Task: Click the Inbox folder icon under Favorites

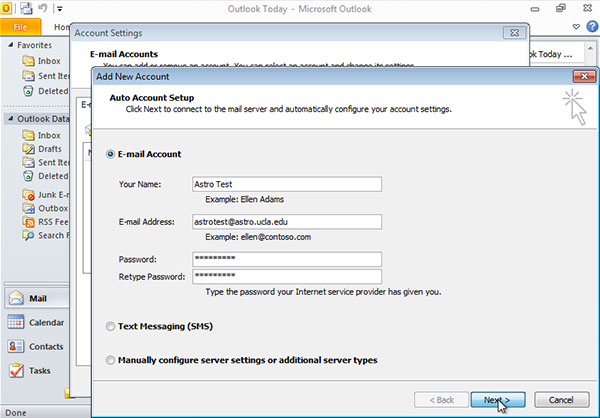Action: tap(28, 61)
